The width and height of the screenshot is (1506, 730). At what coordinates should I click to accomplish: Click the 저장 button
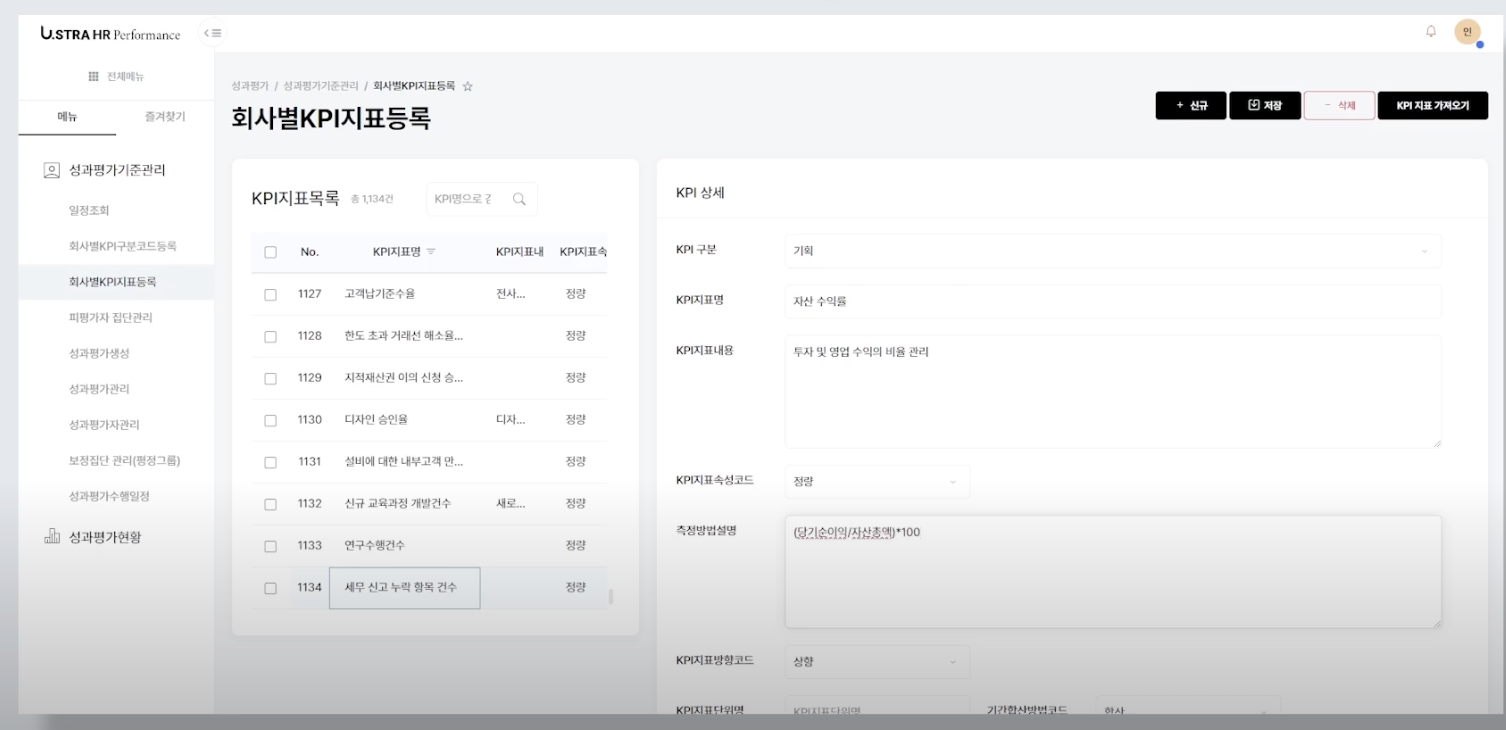(x=1264, y=105)
